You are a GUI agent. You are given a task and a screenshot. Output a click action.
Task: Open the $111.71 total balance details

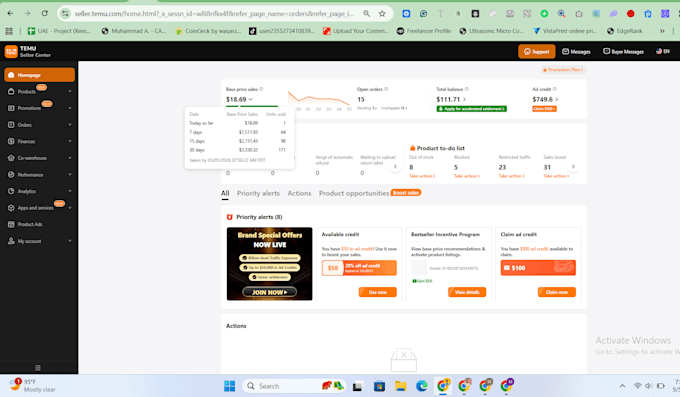(x=451, y=99)
